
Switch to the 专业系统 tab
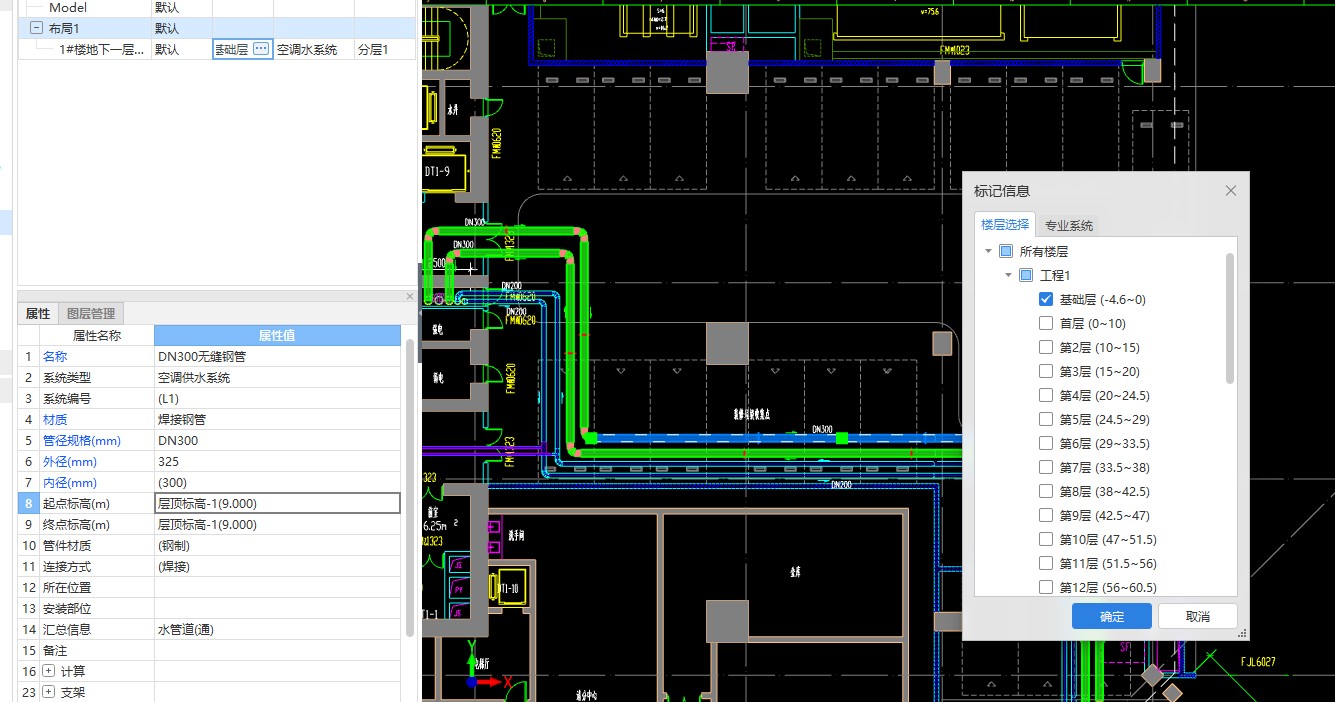coord(1069,226)
